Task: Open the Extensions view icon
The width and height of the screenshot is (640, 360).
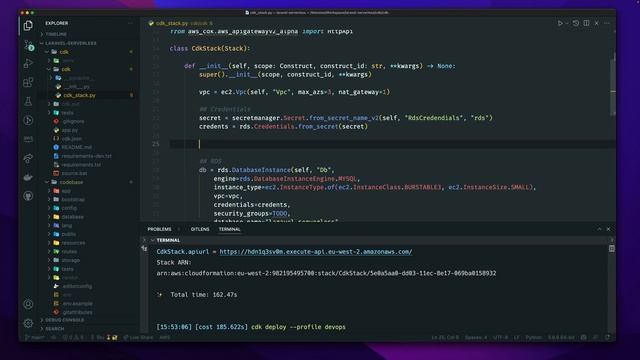Action: coord(28,82)
